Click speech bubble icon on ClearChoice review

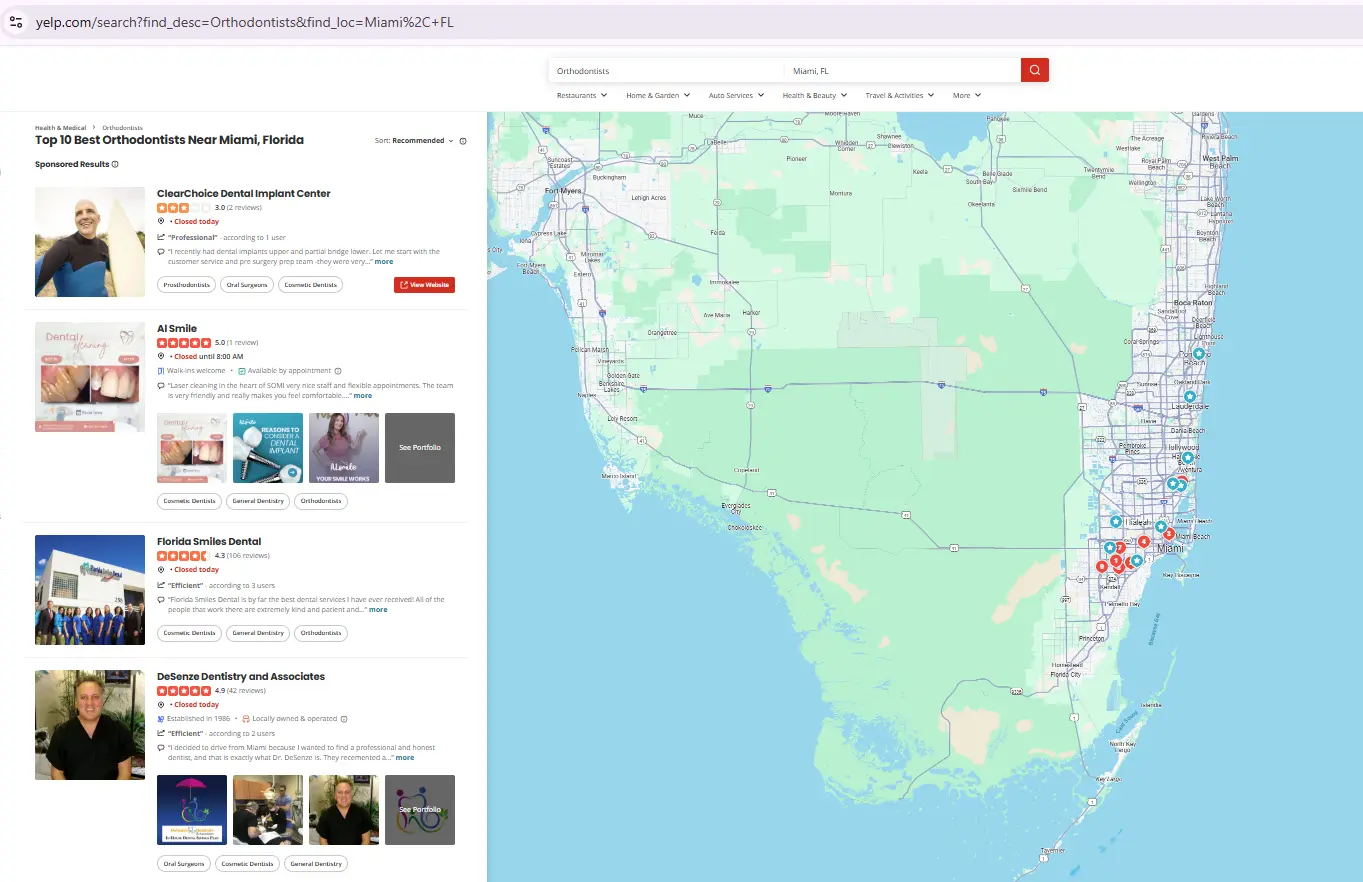click(161, 252)
